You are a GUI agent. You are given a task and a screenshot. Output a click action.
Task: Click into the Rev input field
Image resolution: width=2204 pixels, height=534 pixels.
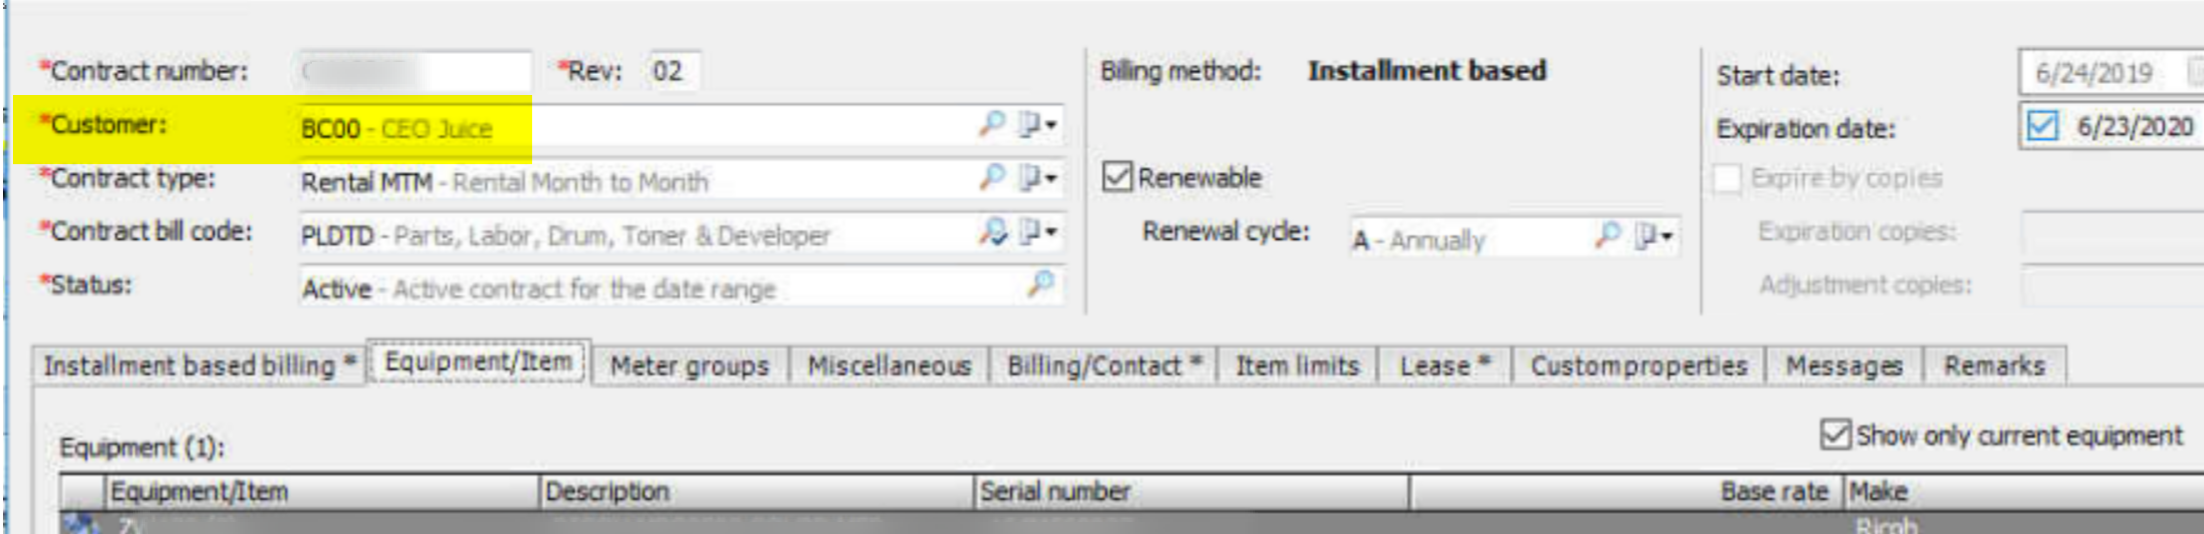point(674,71)
